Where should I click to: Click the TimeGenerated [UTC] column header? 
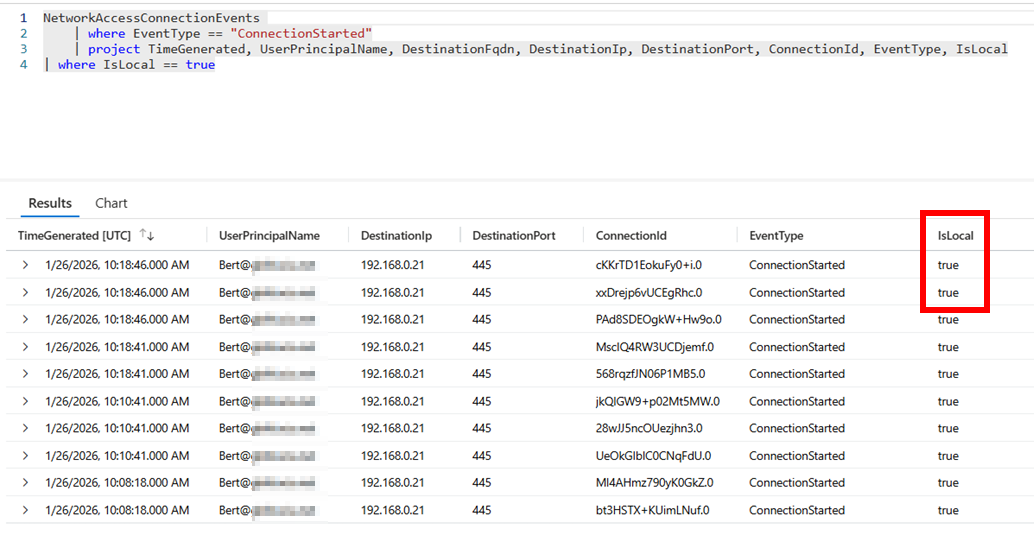click(x=75, y=235)
